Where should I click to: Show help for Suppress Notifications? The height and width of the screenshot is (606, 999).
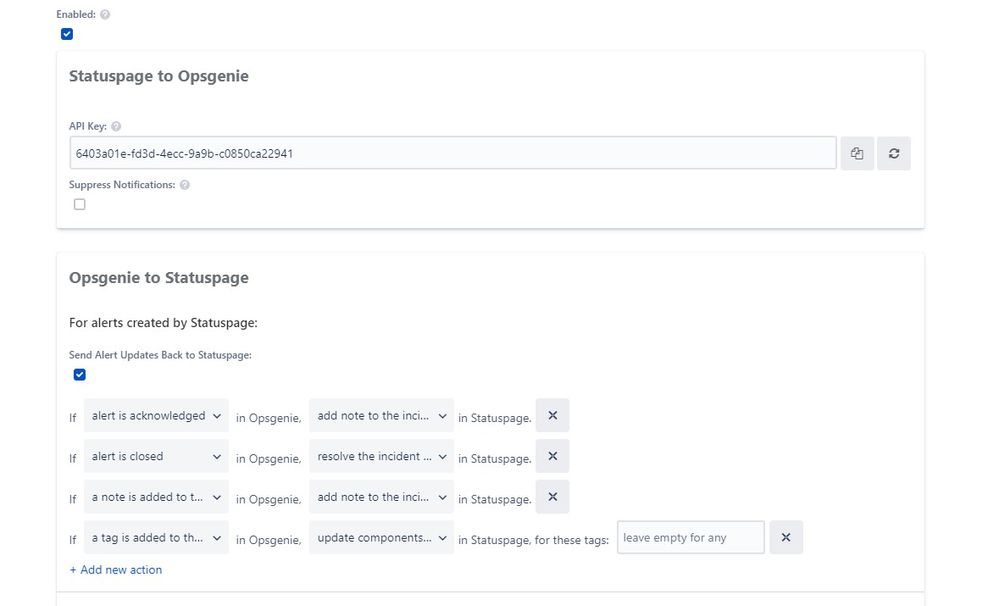pyautogui.click(x=185, y=185)
